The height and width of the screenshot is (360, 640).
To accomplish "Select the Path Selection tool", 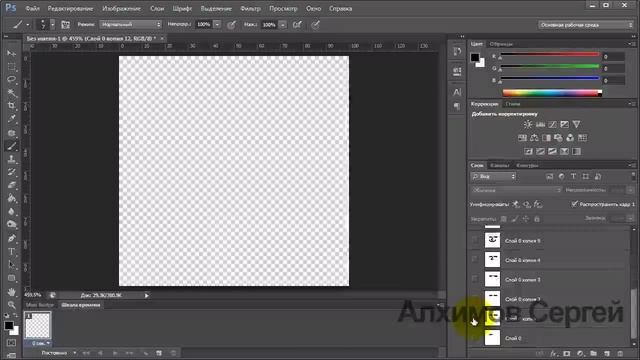I will point(11,265).
